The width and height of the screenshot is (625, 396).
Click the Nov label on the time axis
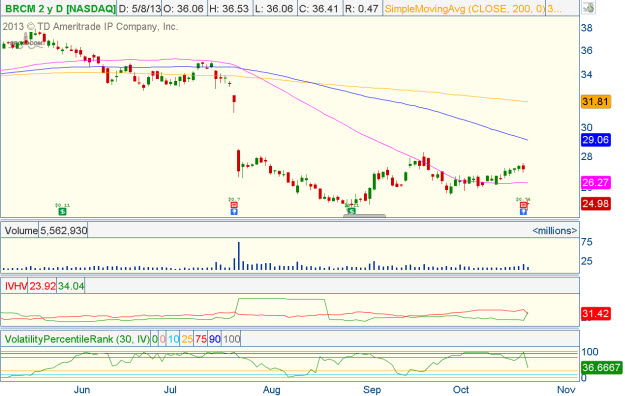point(566,390)
